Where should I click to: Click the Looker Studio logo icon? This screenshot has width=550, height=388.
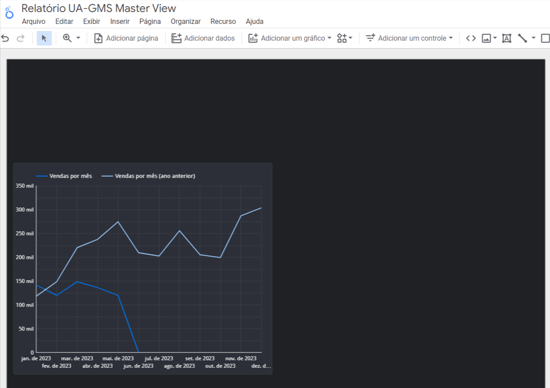[9, 13]
